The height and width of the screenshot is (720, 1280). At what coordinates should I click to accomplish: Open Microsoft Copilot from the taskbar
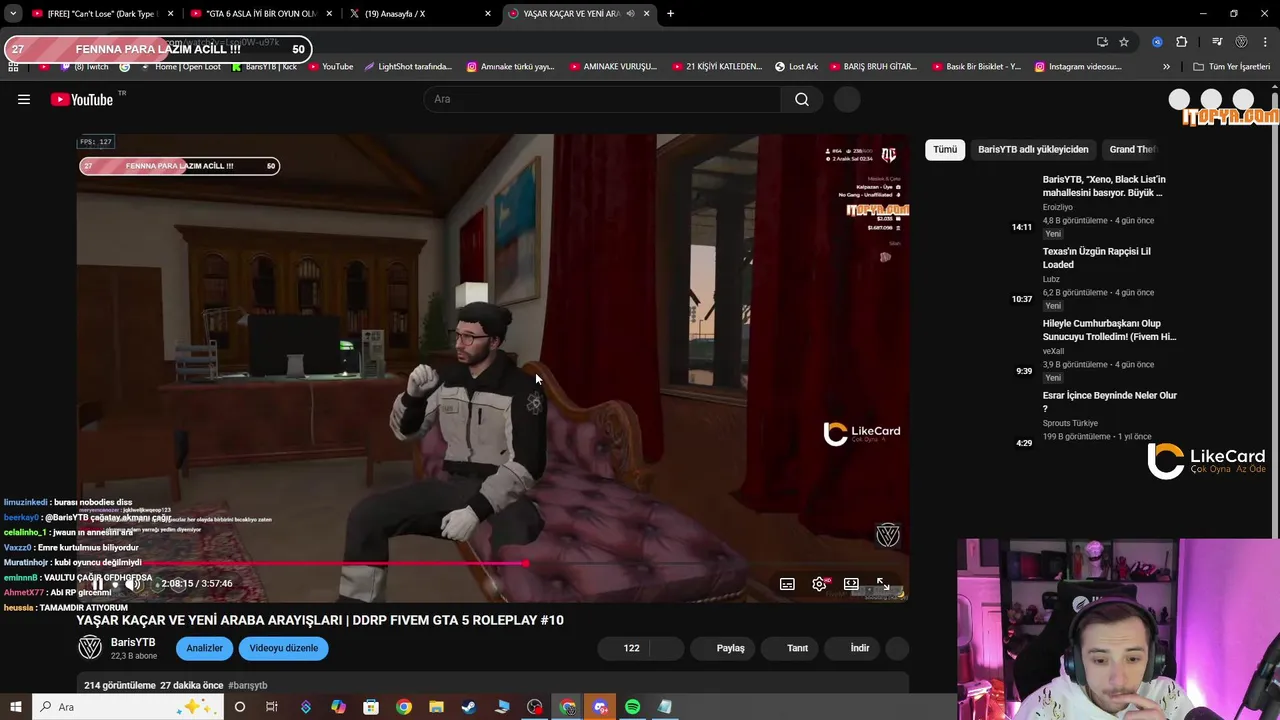338,707
